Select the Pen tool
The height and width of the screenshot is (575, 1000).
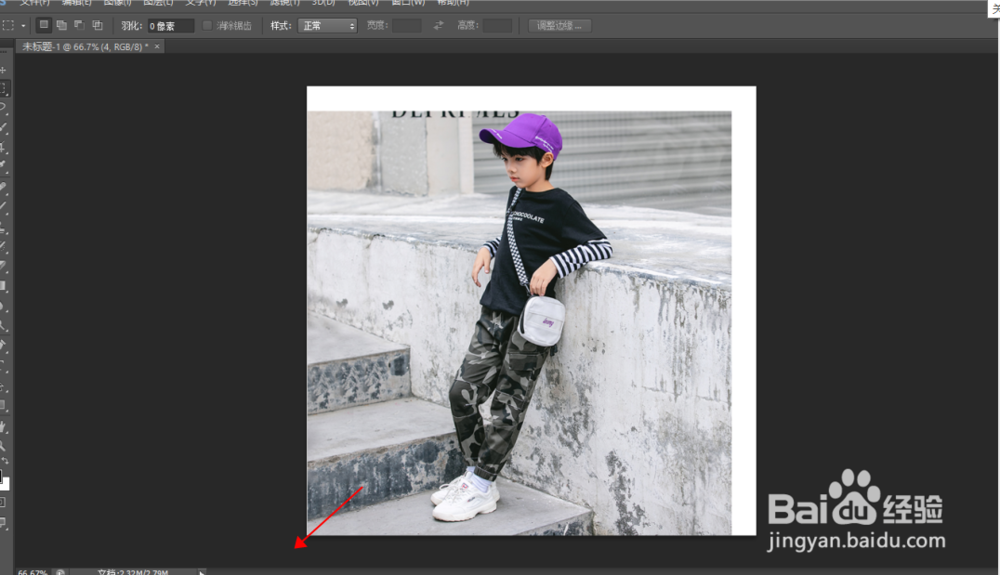click(3, 346)
